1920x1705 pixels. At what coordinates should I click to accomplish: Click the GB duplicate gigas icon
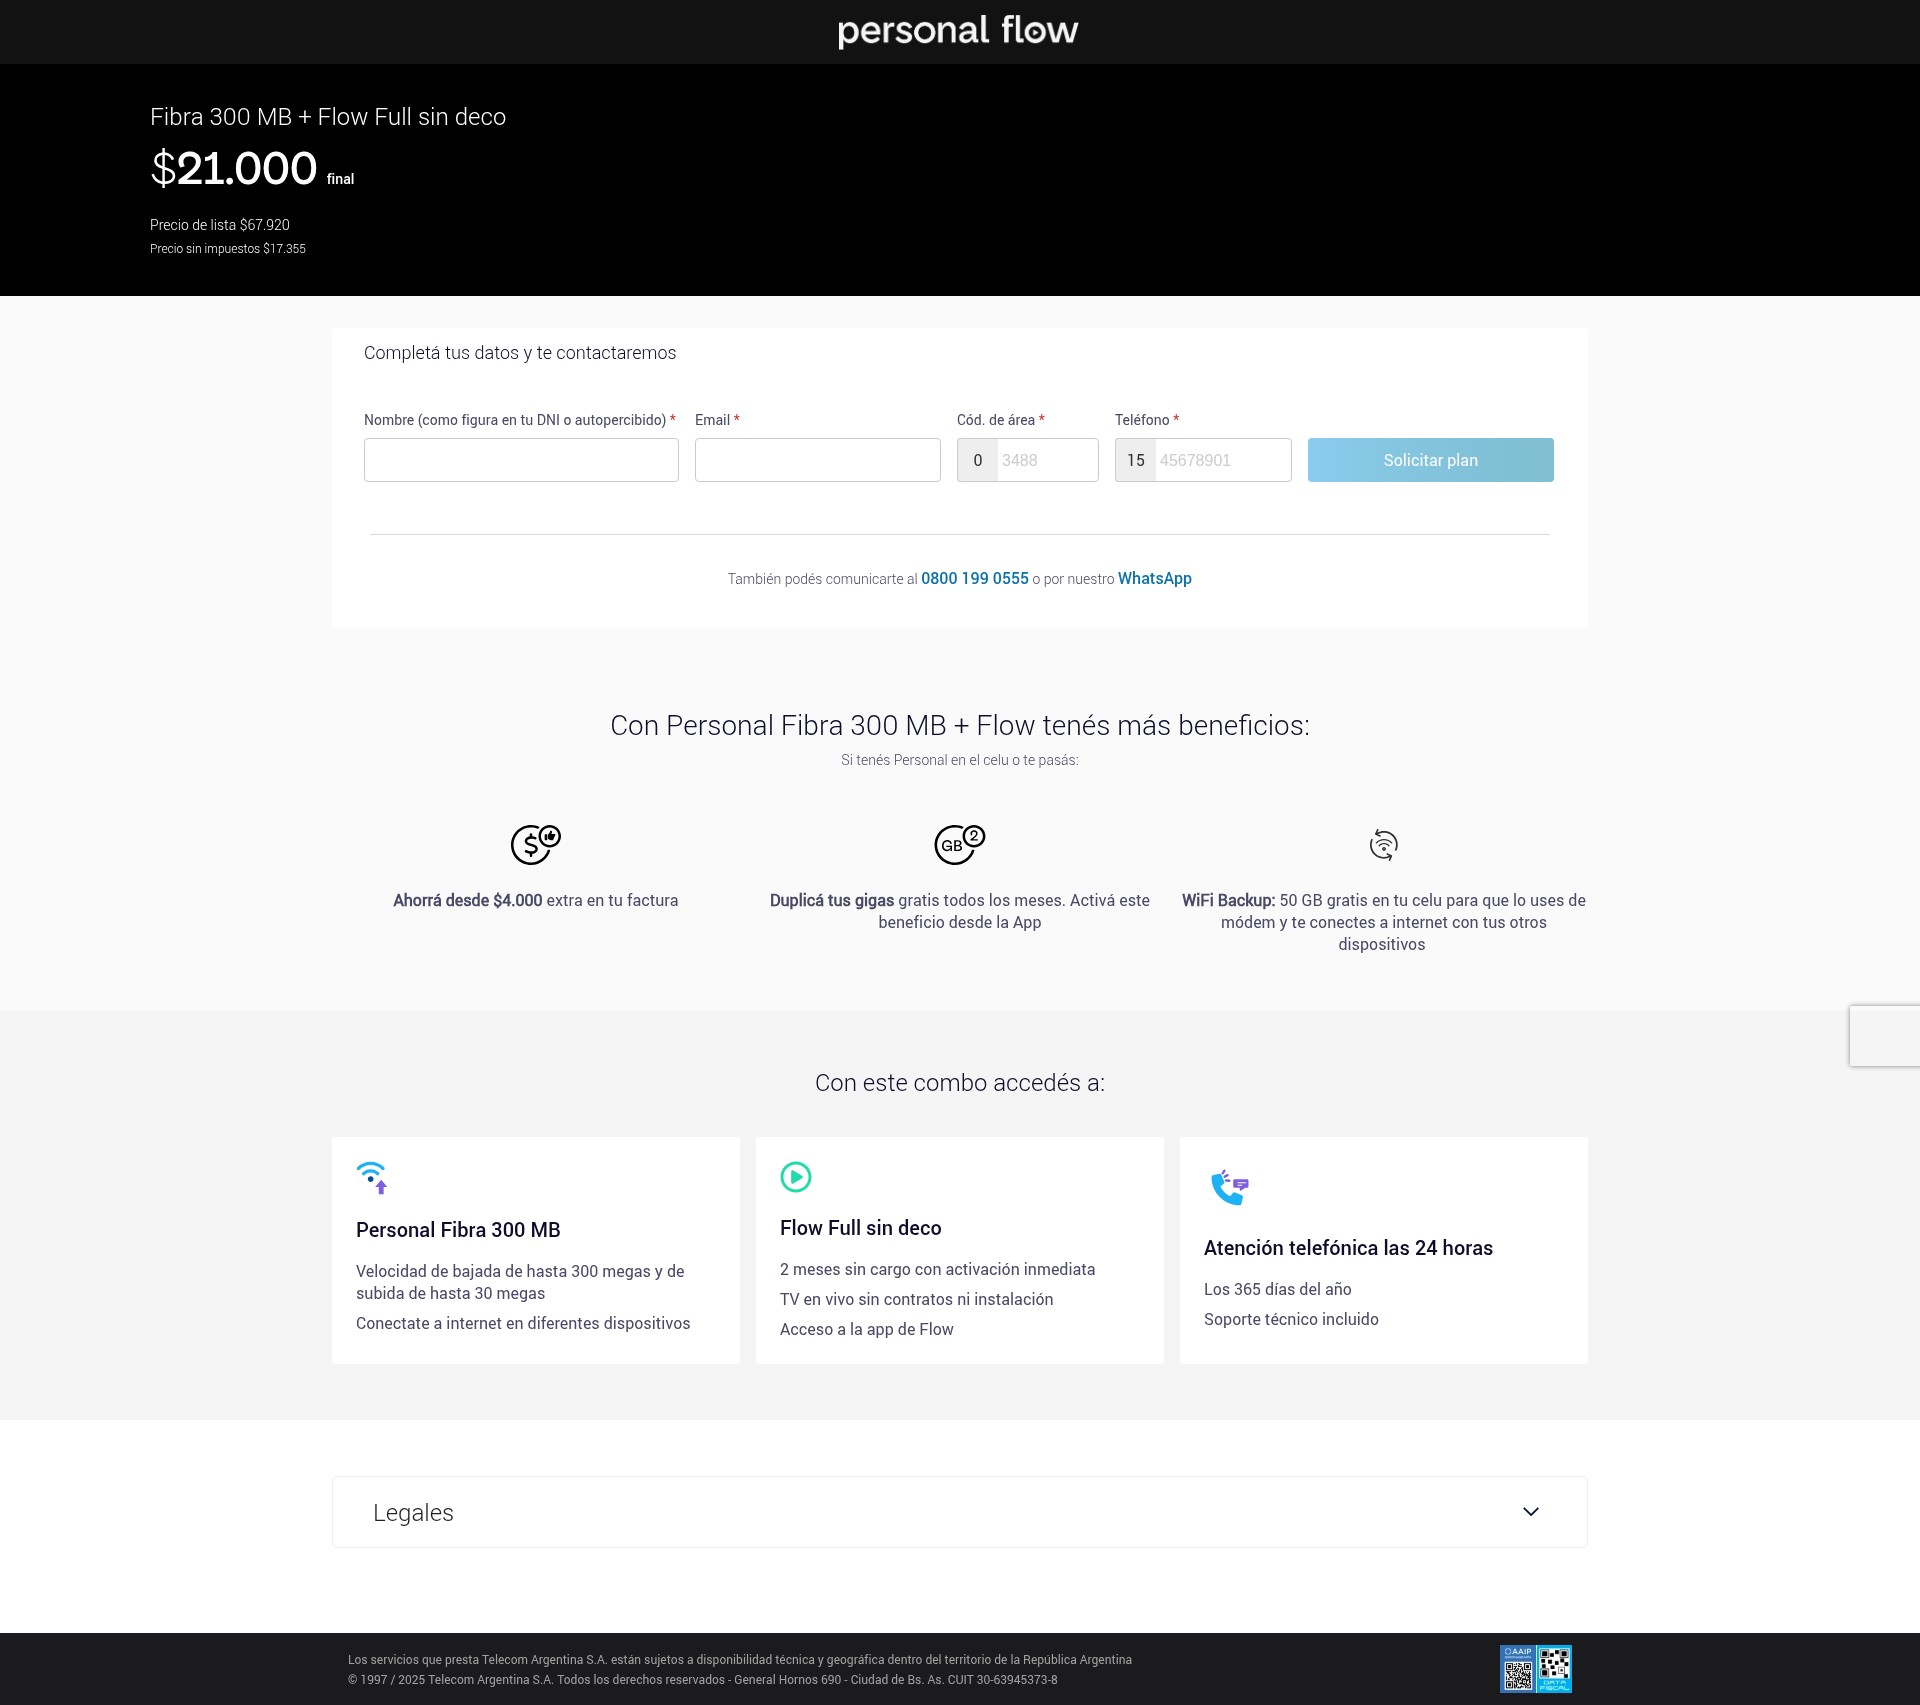point(960,844)
